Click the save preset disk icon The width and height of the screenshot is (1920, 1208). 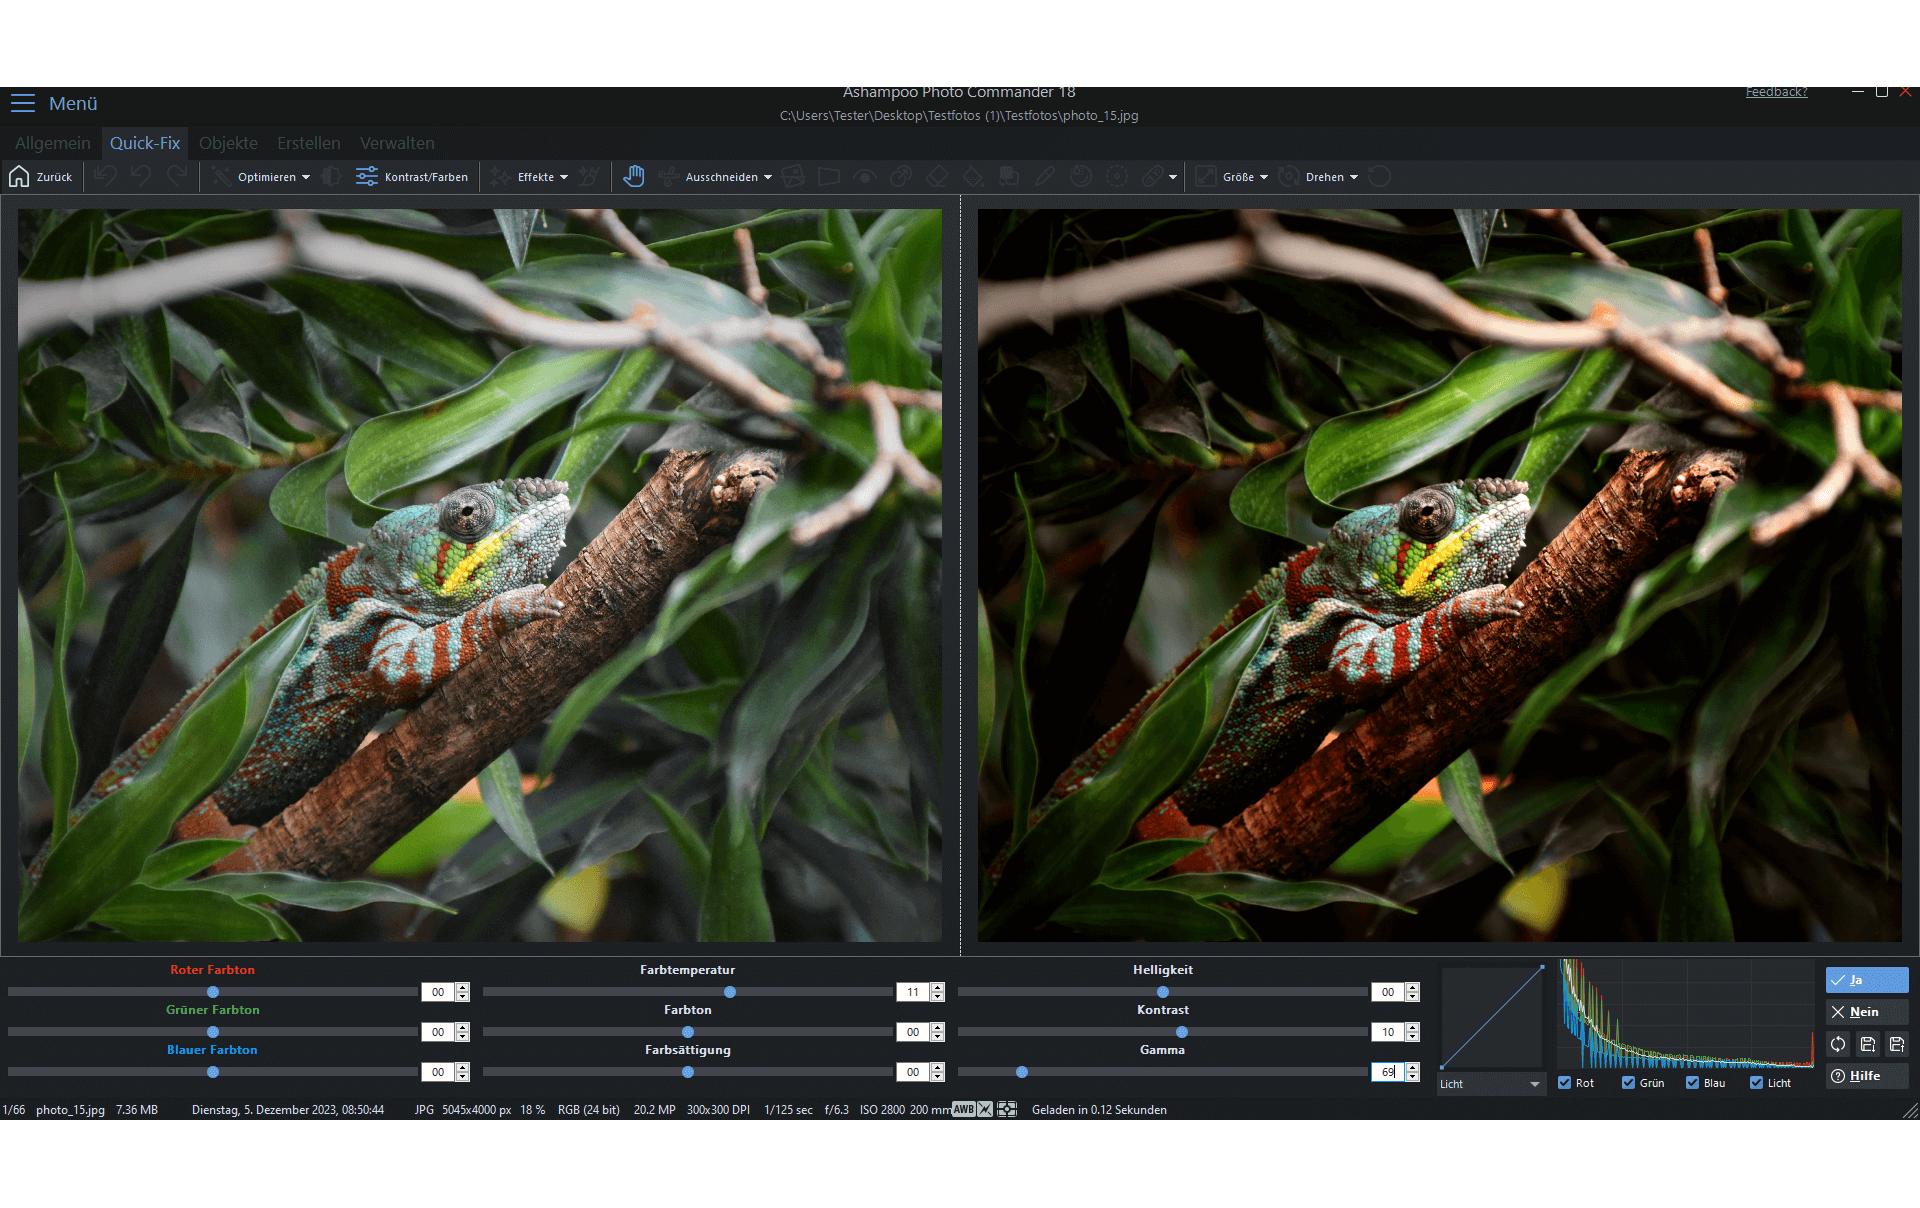coord(1867,1044)
